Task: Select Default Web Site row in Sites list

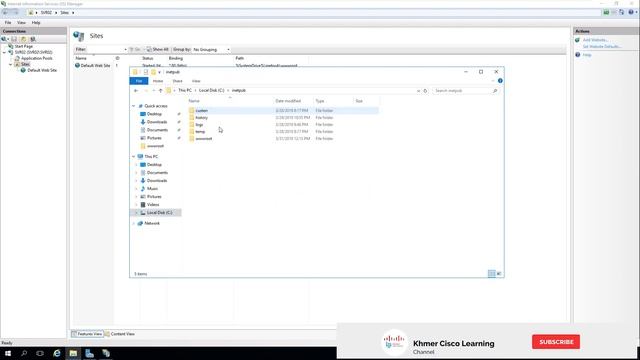Action: (x=95, y=65)
